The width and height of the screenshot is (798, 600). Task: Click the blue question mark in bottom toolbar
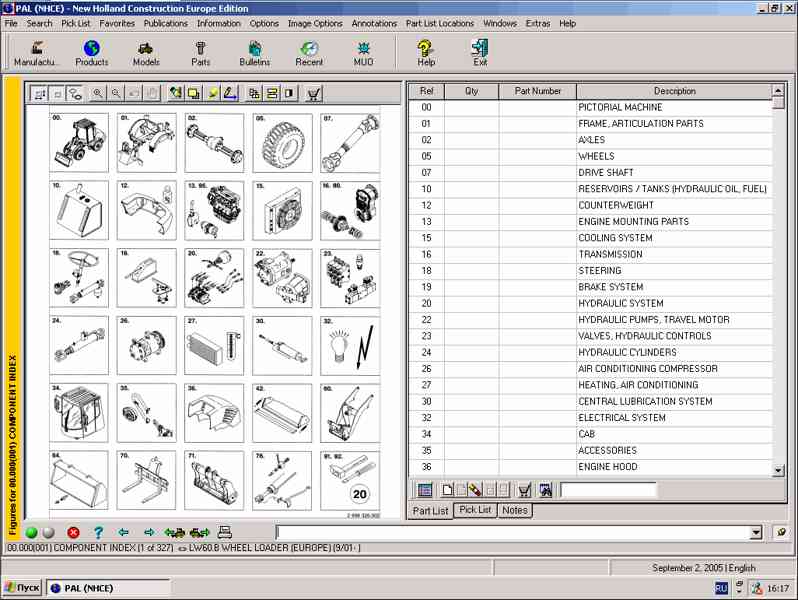[x=98, y=532]
